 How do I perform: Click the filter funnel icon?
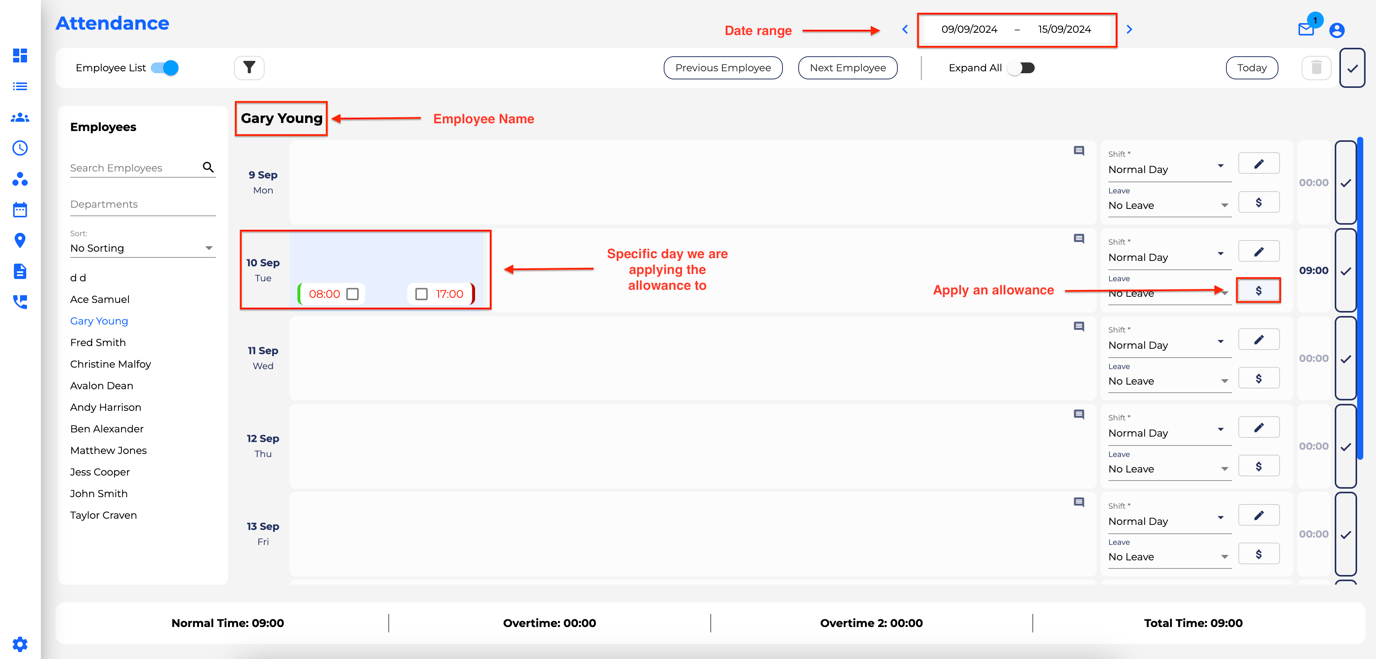[249, 68]
